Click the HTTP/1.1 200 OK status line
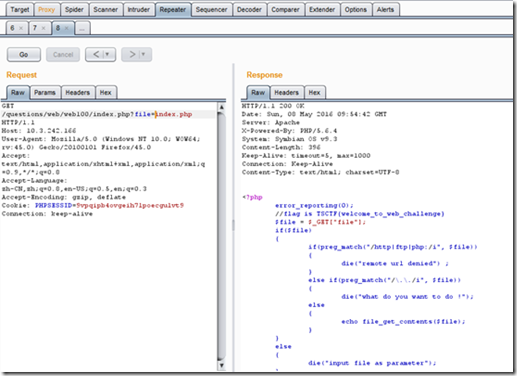The width and height of the screenshot is (517, 376). 273,106
